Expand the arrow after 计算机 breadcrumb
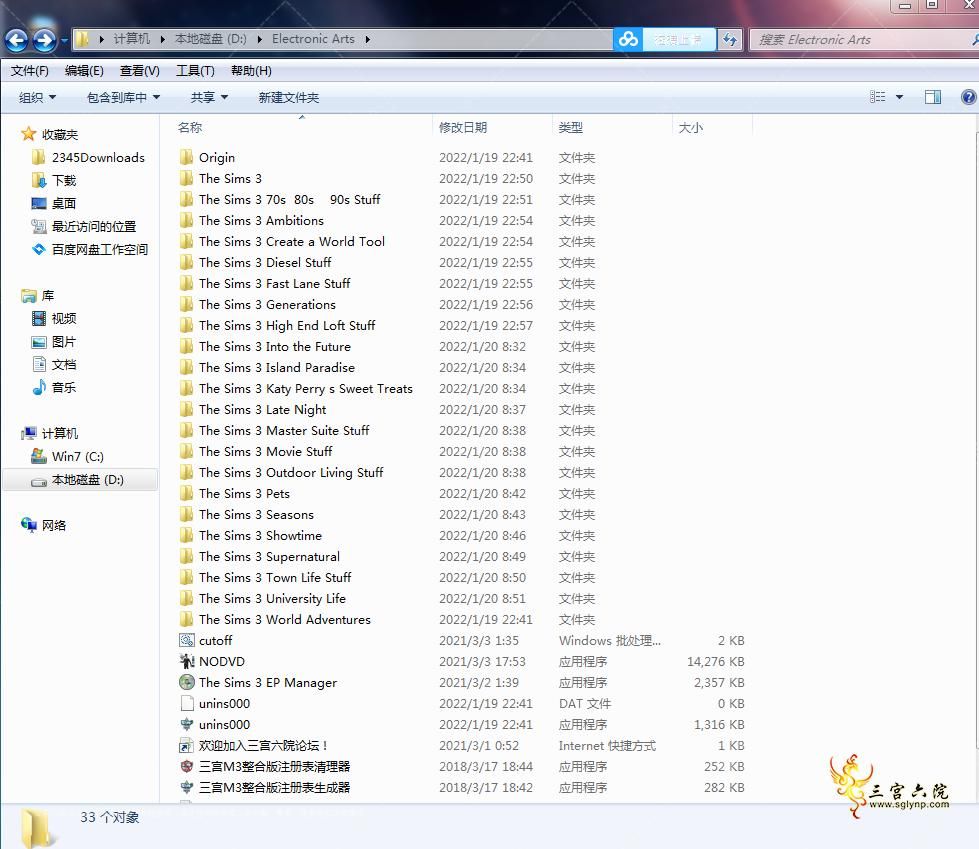 click(x=162, y=39)
